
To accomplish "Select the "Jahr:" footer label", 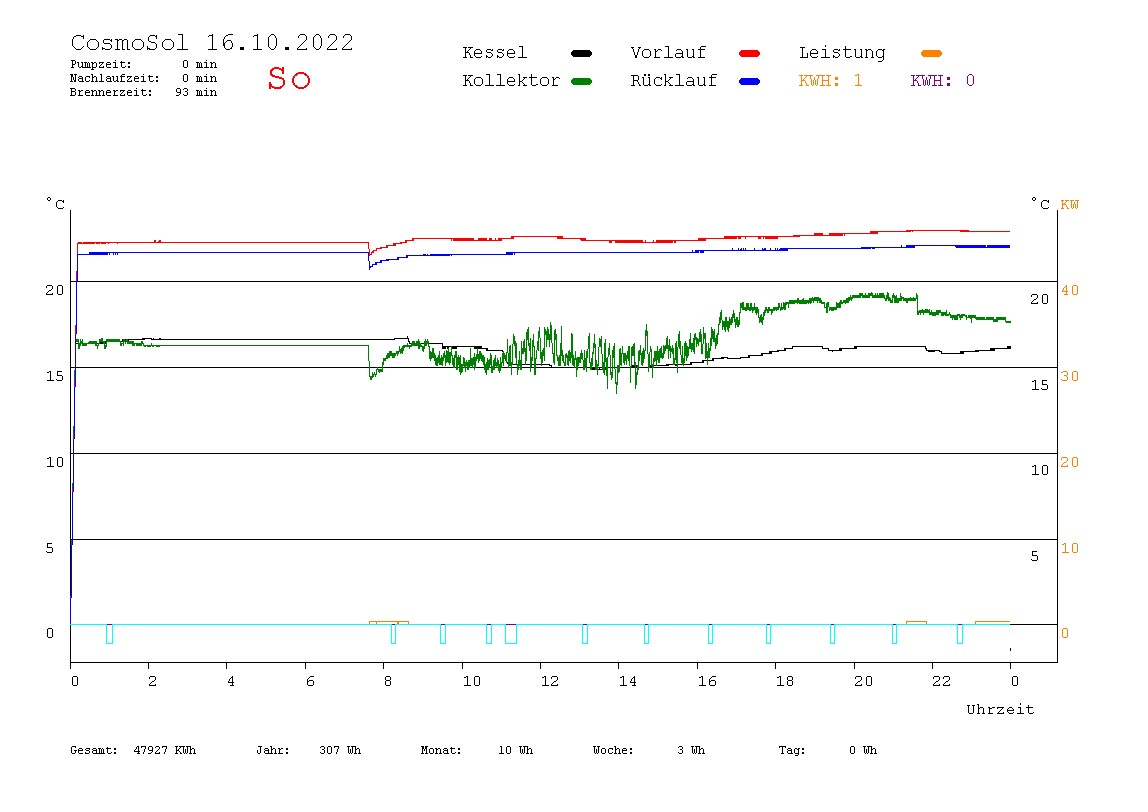I will point(272,750).
